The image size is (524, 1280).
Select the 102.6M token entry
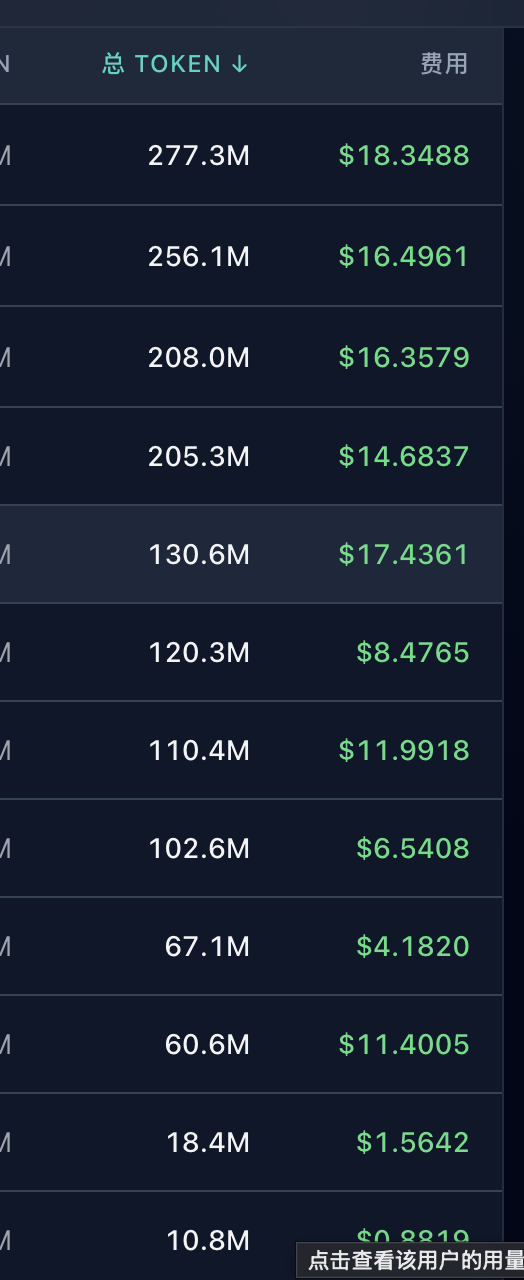[x=251, y=848]
